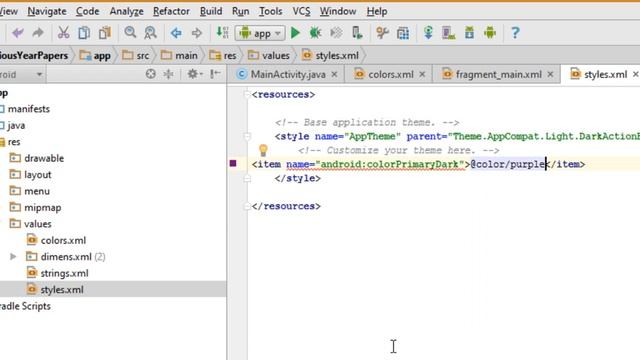Close the colors.xml tab
This screenshot has width=640, height=360.
(x=422, y=74)
